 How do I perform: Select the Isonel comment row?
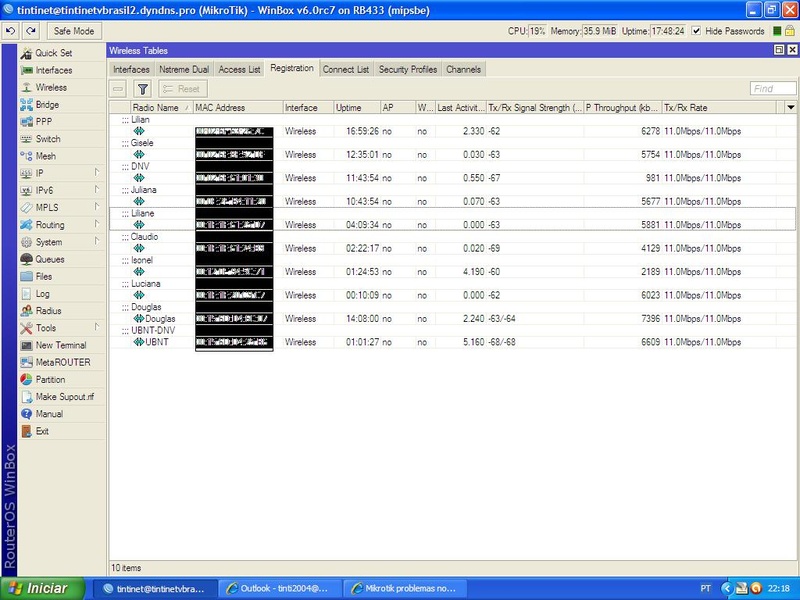(452, 260)
